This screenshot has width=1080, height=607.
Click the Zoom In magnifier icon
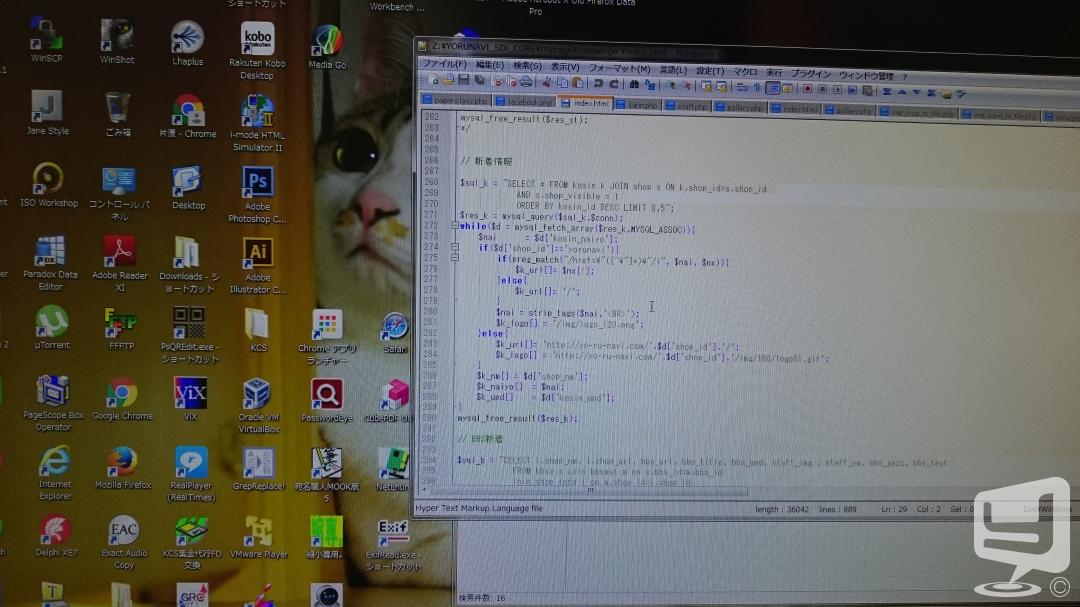tap(669, 85)
